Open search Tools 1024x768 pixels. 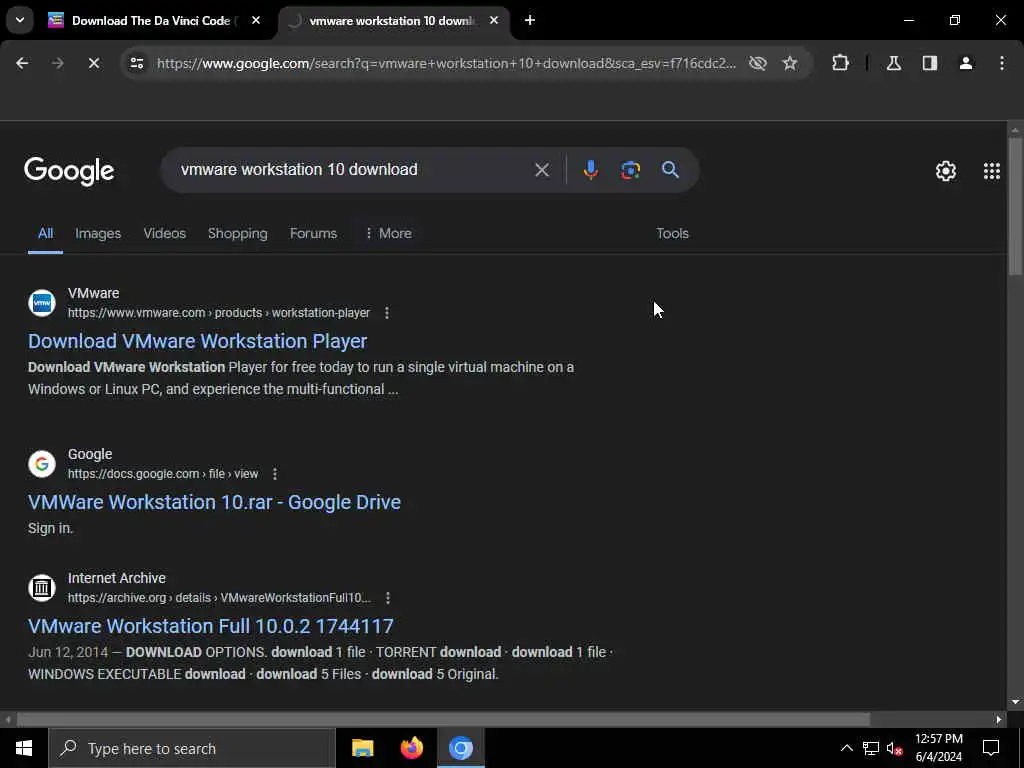coord(673,234)
